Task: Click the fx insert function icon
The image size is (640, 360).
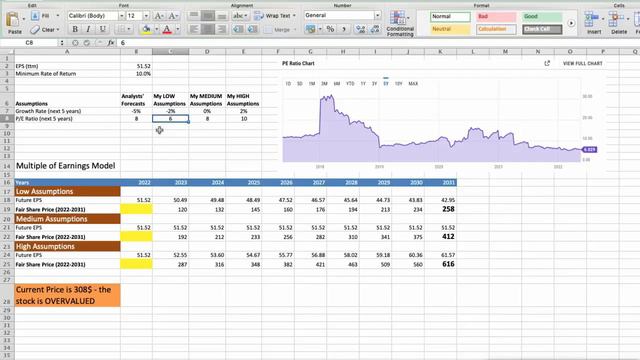Action: (111, 43)
